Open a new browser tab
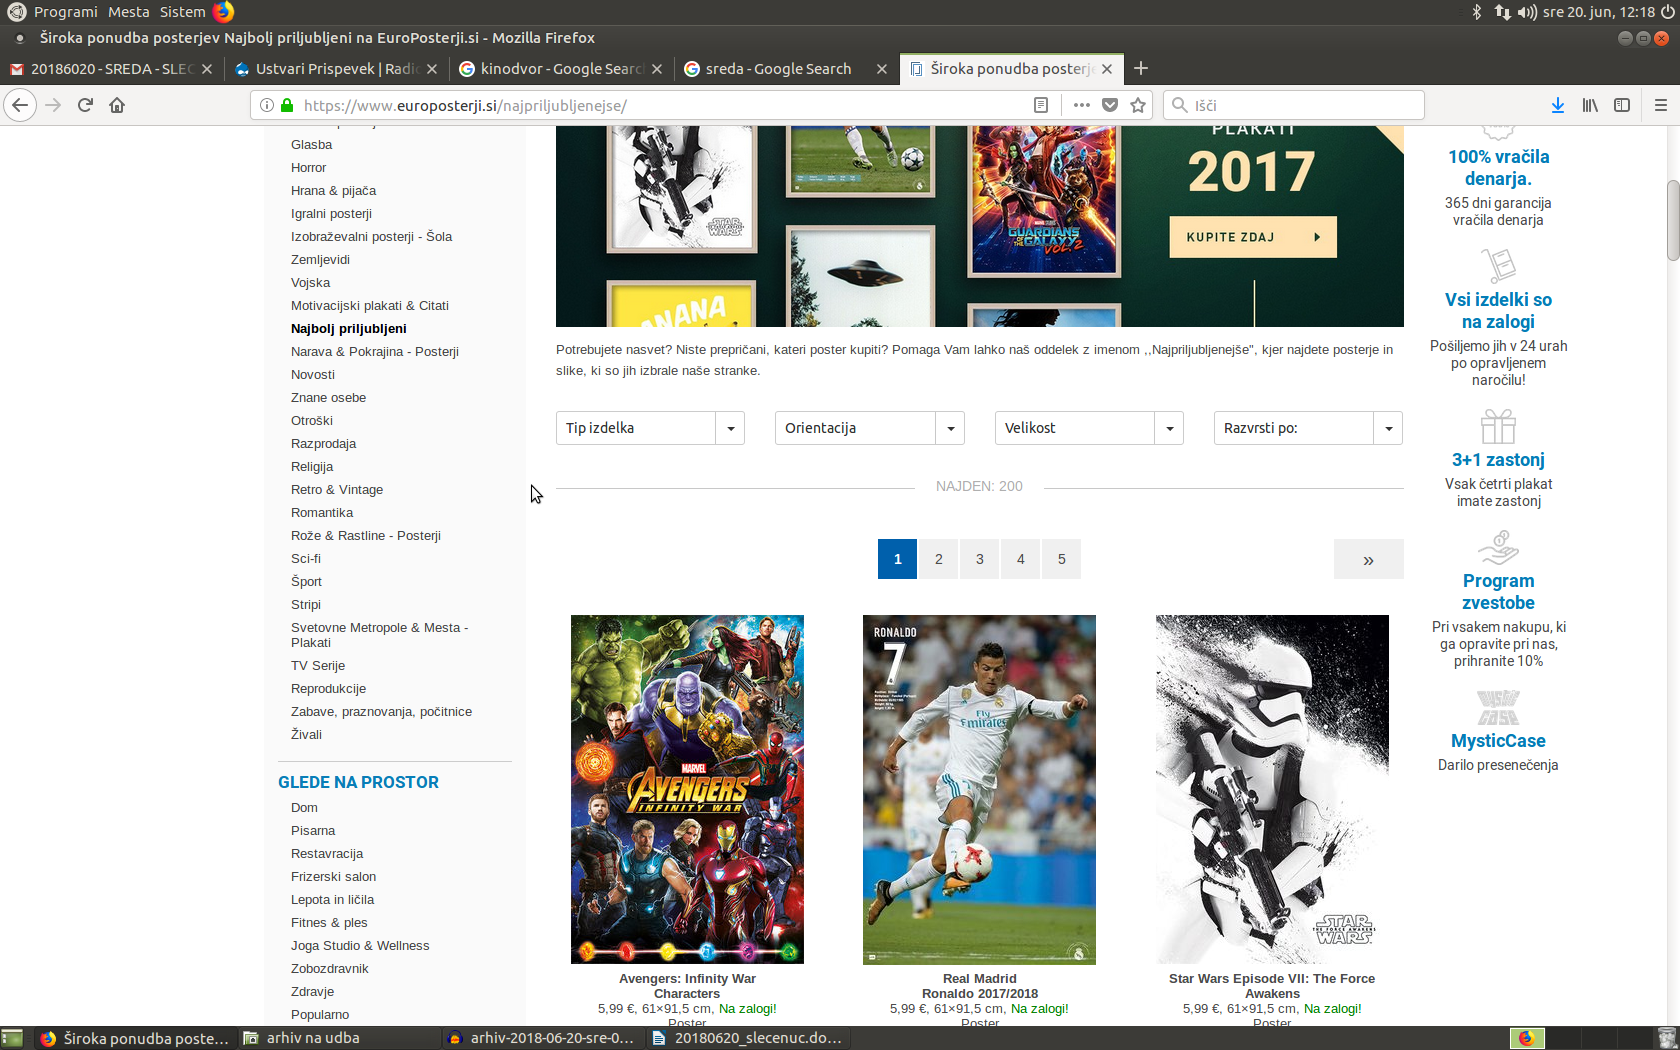Viewport: 1680px width, 1050px height. tap(1141, 68)
